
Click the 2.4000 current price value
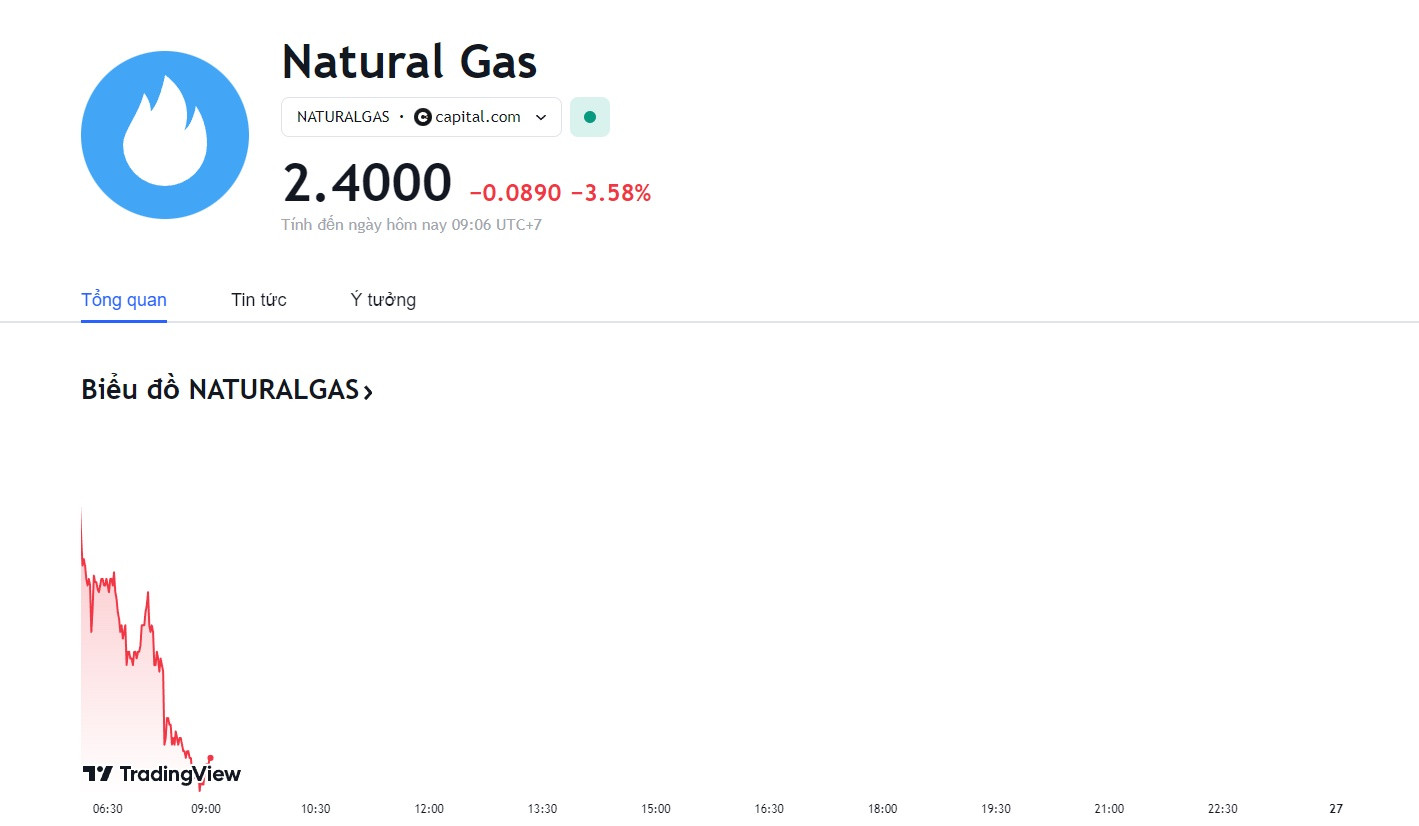[367, 184]
